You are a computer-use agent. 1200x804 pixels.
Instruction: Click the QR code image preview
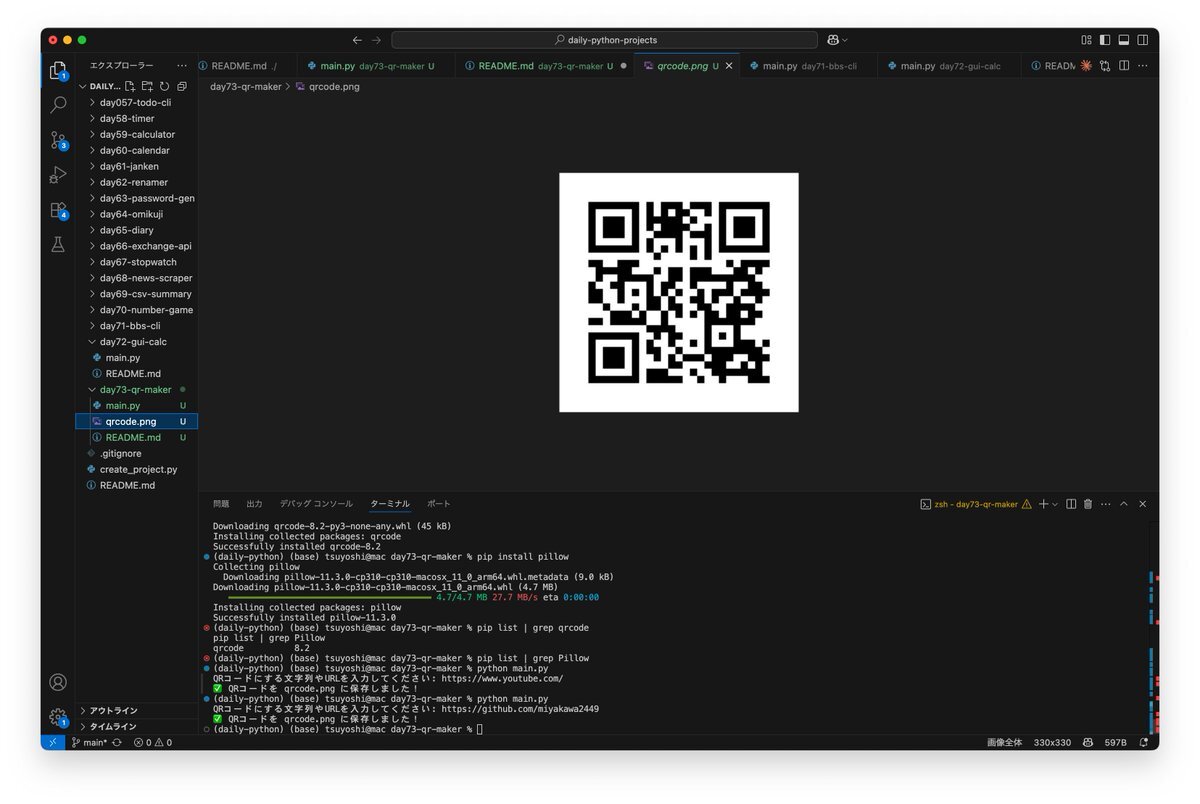(679, 292)
